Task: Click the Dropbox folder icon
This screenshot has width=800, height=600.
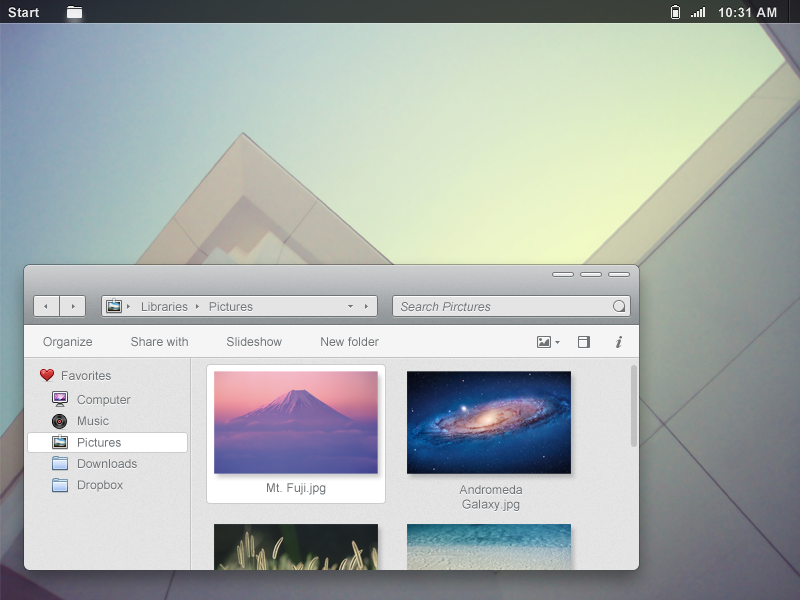Action: 60,485
